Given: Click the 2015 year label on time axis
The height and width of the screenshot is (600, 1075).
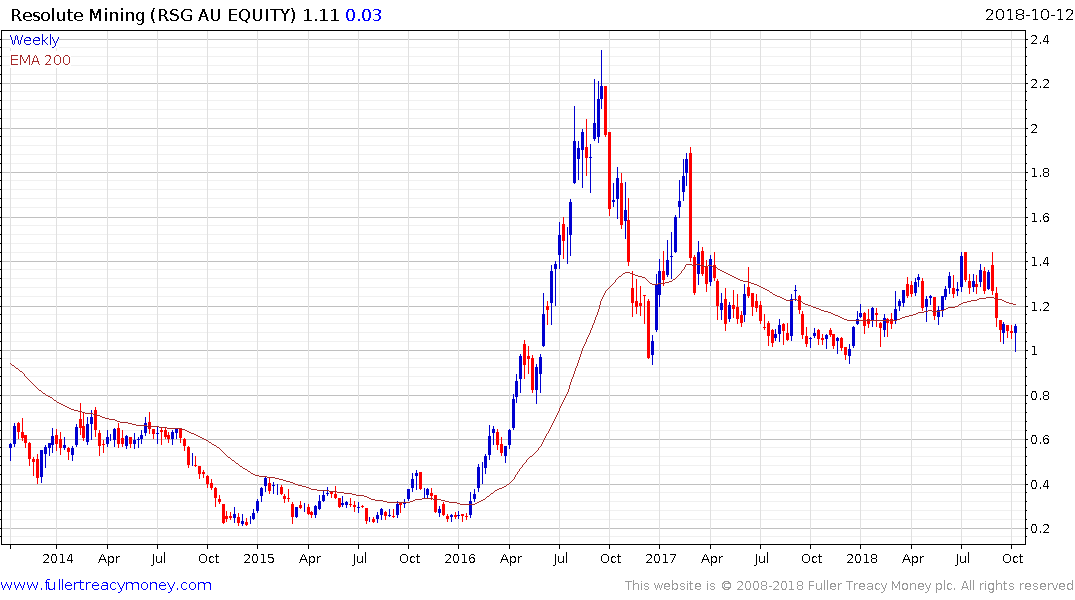Looking at the screenshot, I should pos(259,558).
